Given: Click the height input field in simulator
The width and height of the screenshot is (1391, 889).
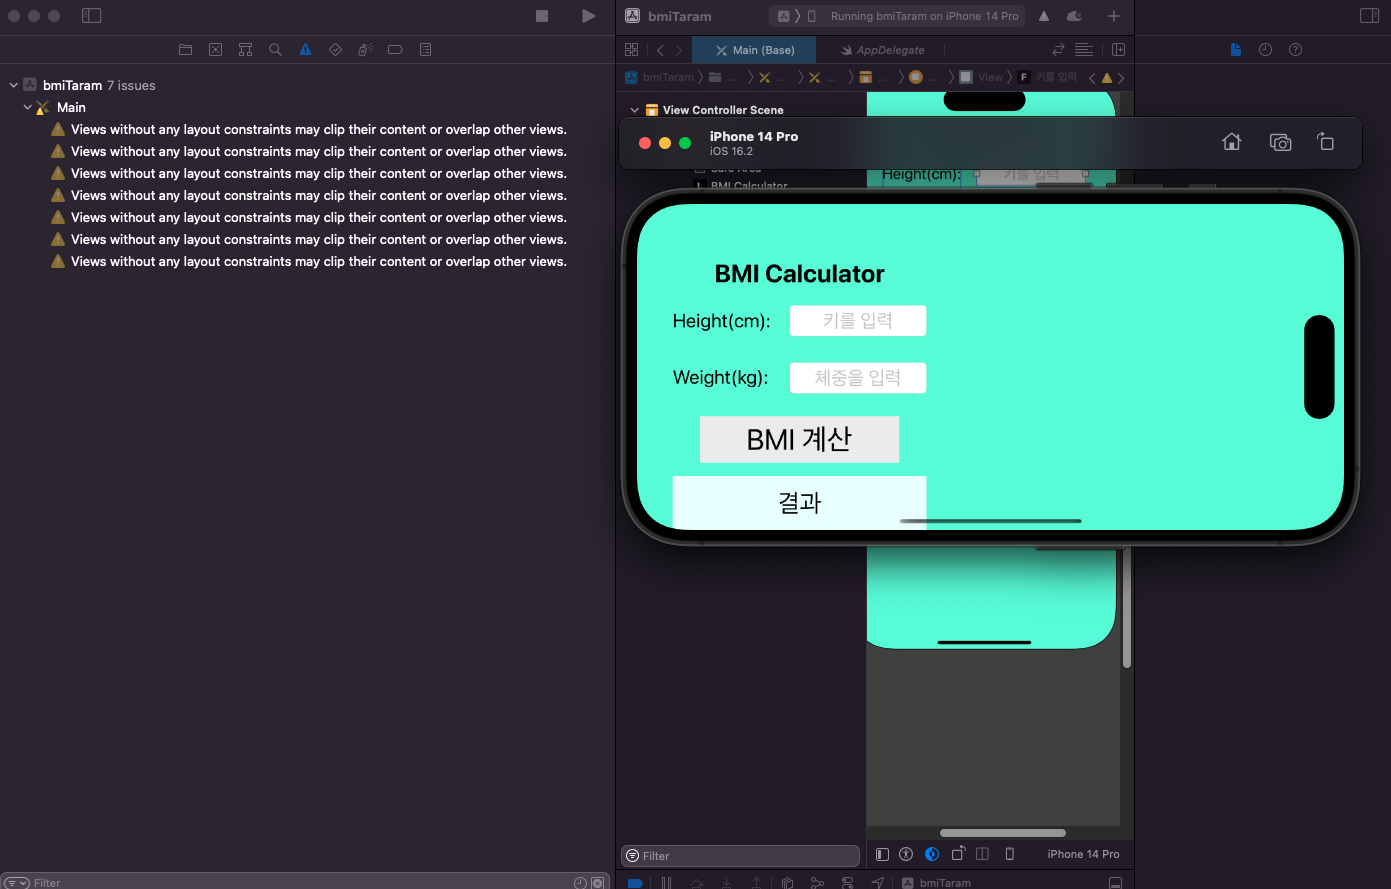Looking at the screenshot, I should click(x=858, y=321).
